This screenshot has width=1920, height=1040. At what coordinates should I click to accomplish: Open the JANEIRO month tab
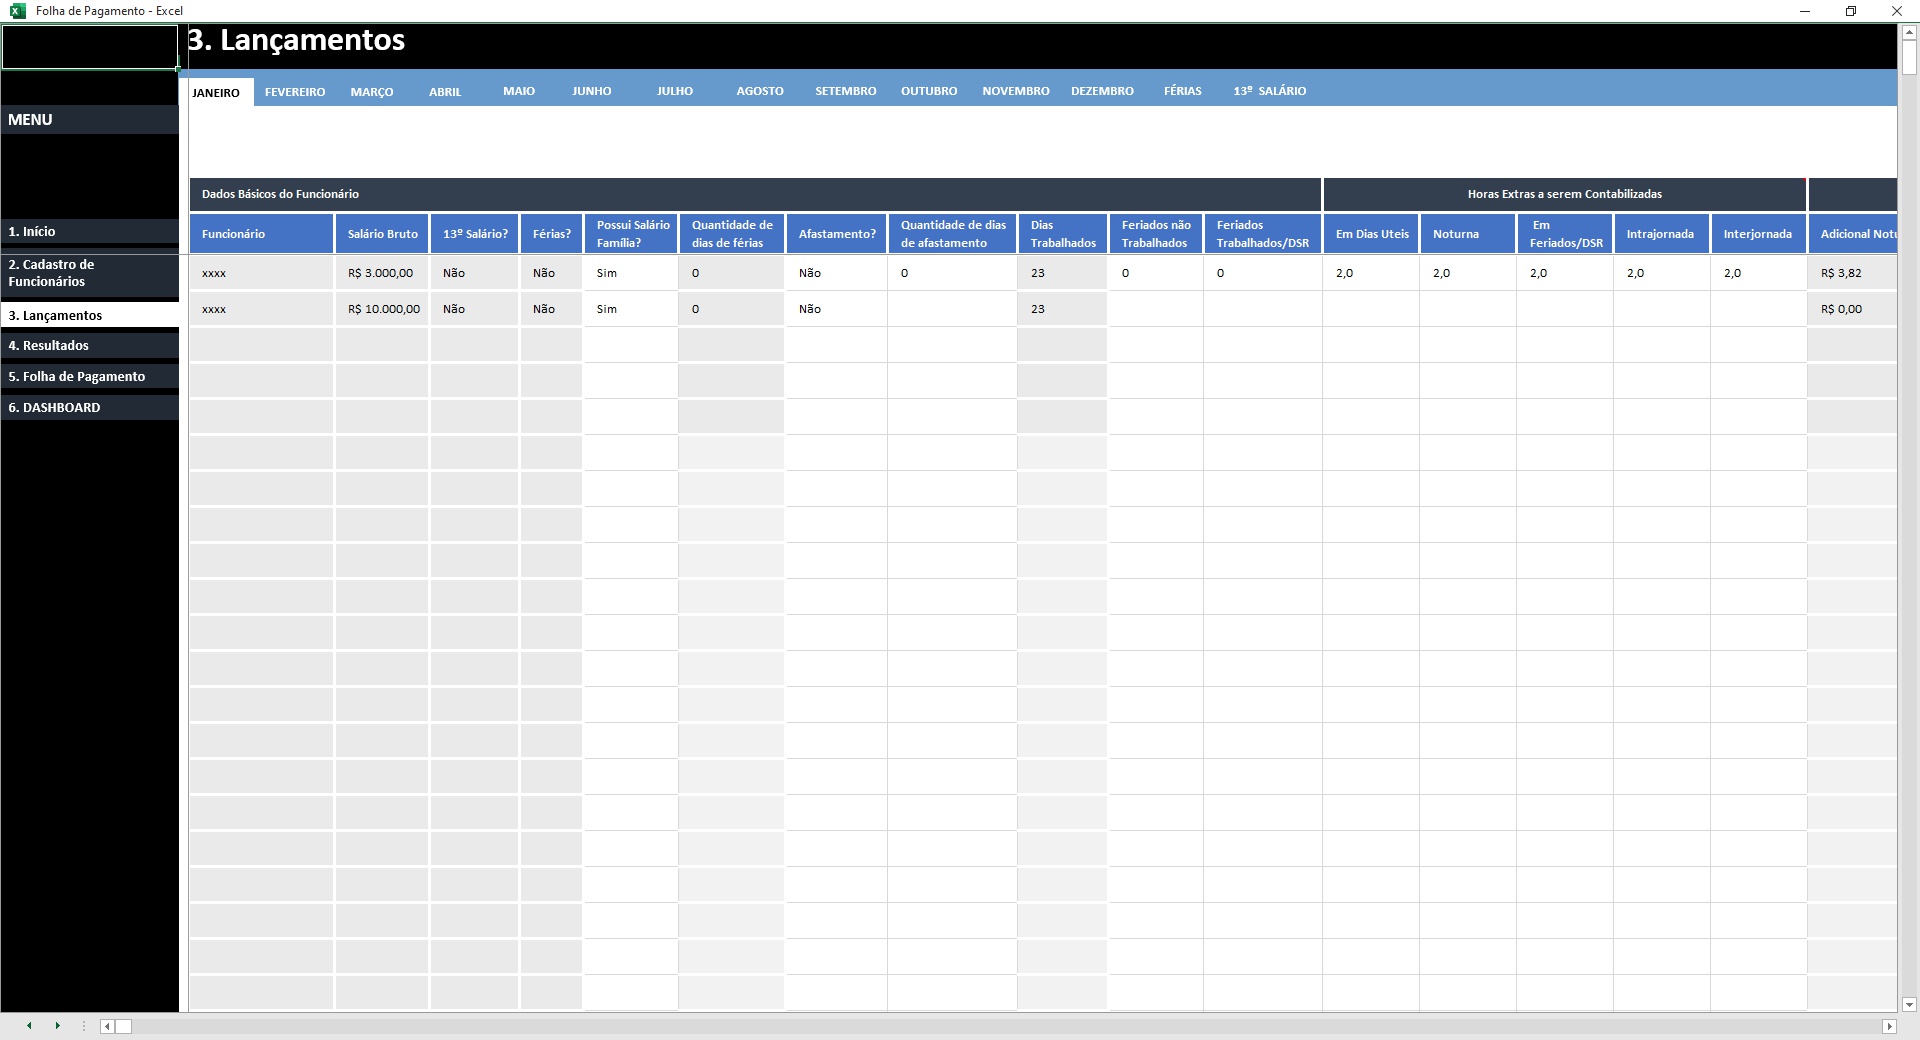coord(216,92)
